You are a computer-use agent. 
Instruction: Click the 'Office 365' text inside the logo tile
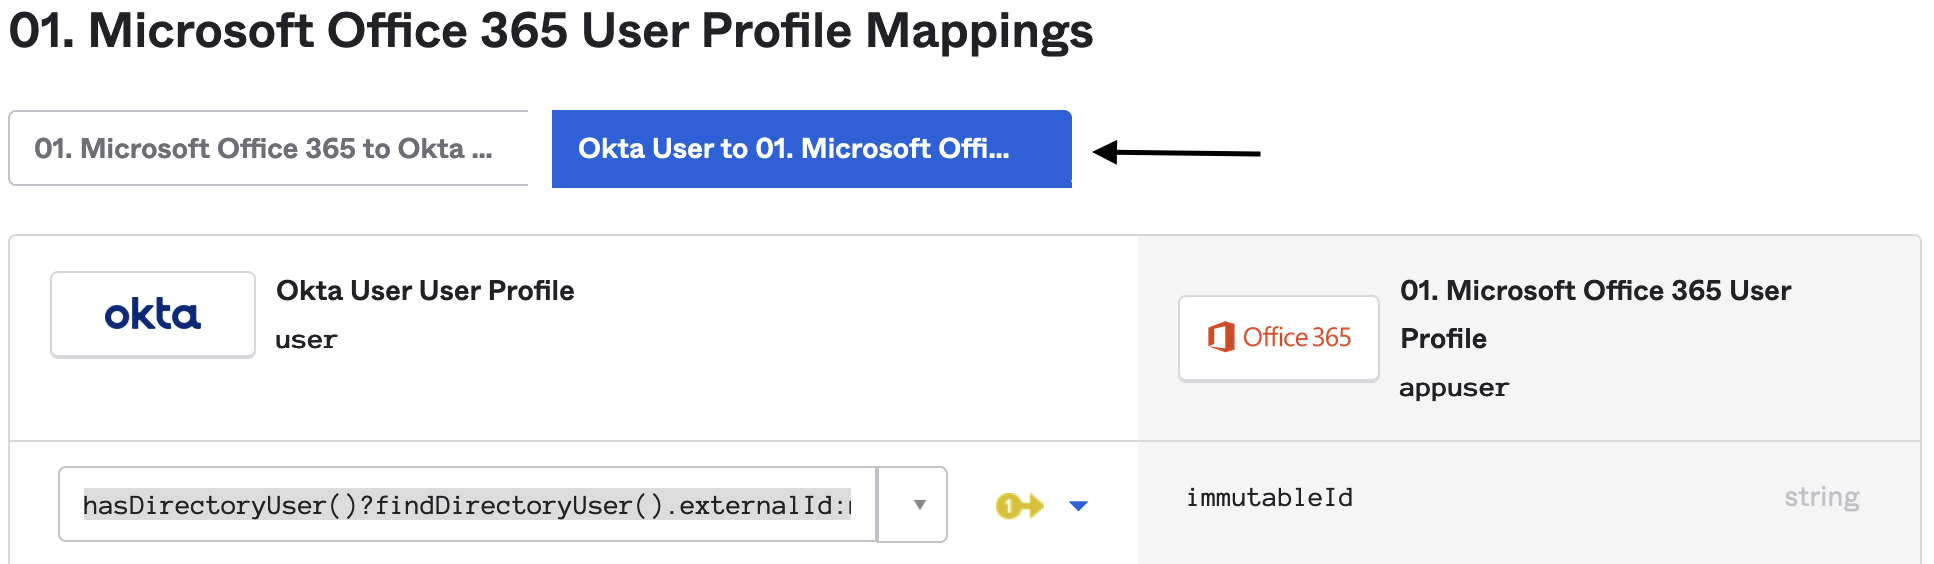point(1297,338)
